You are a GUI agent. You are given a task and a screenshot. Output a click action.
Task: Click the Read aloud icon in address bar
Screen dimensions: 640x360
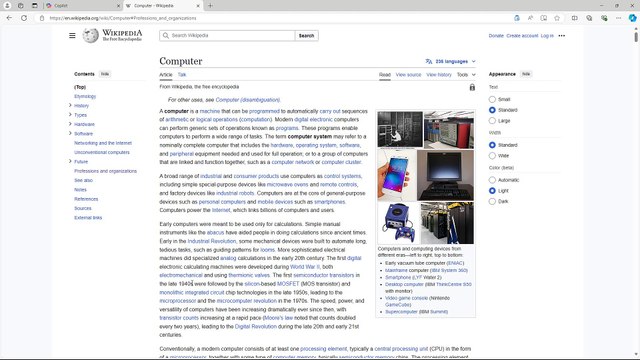coord(530,18)
